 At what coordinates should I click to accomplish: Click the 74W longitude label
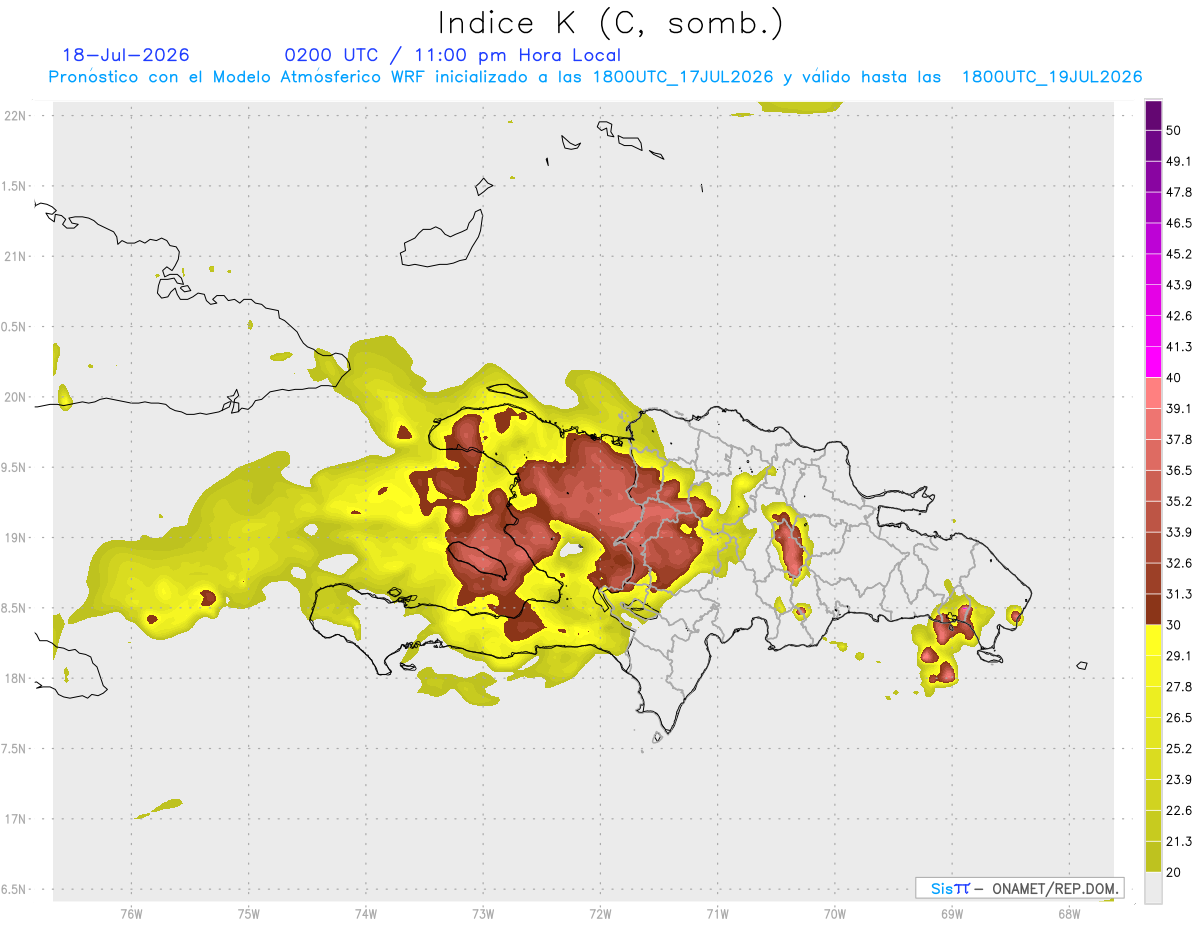click(365, 913)
